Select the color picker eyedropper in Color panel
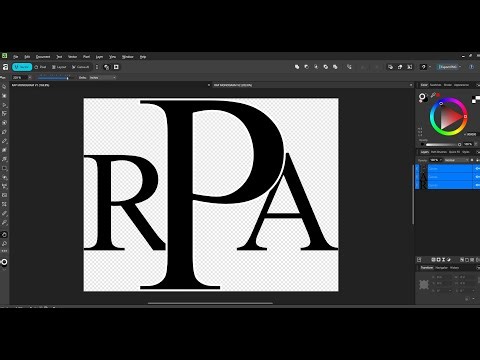The height and width of the screenshot is (360, 480). [434, 95]
